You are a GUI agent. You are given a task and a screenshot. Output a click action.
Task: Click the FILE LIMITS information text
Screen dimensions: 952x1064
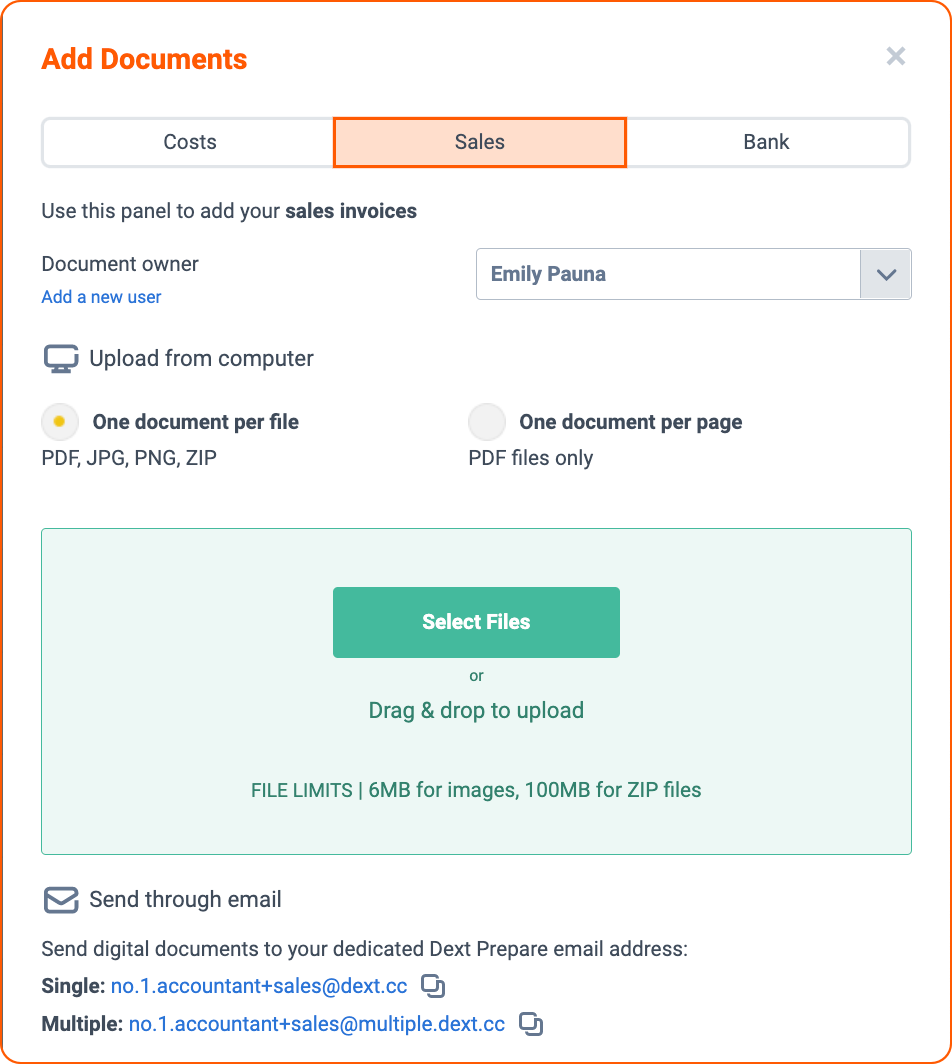coord(476,790)
